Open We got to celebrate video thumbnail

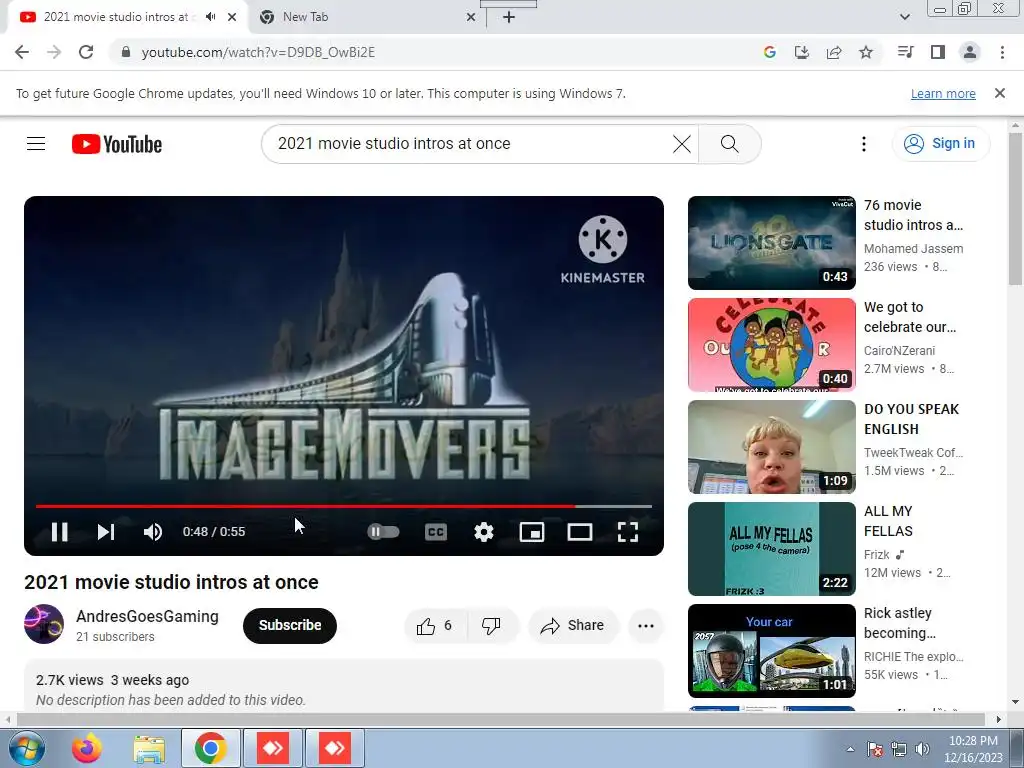tap(771, 345)
